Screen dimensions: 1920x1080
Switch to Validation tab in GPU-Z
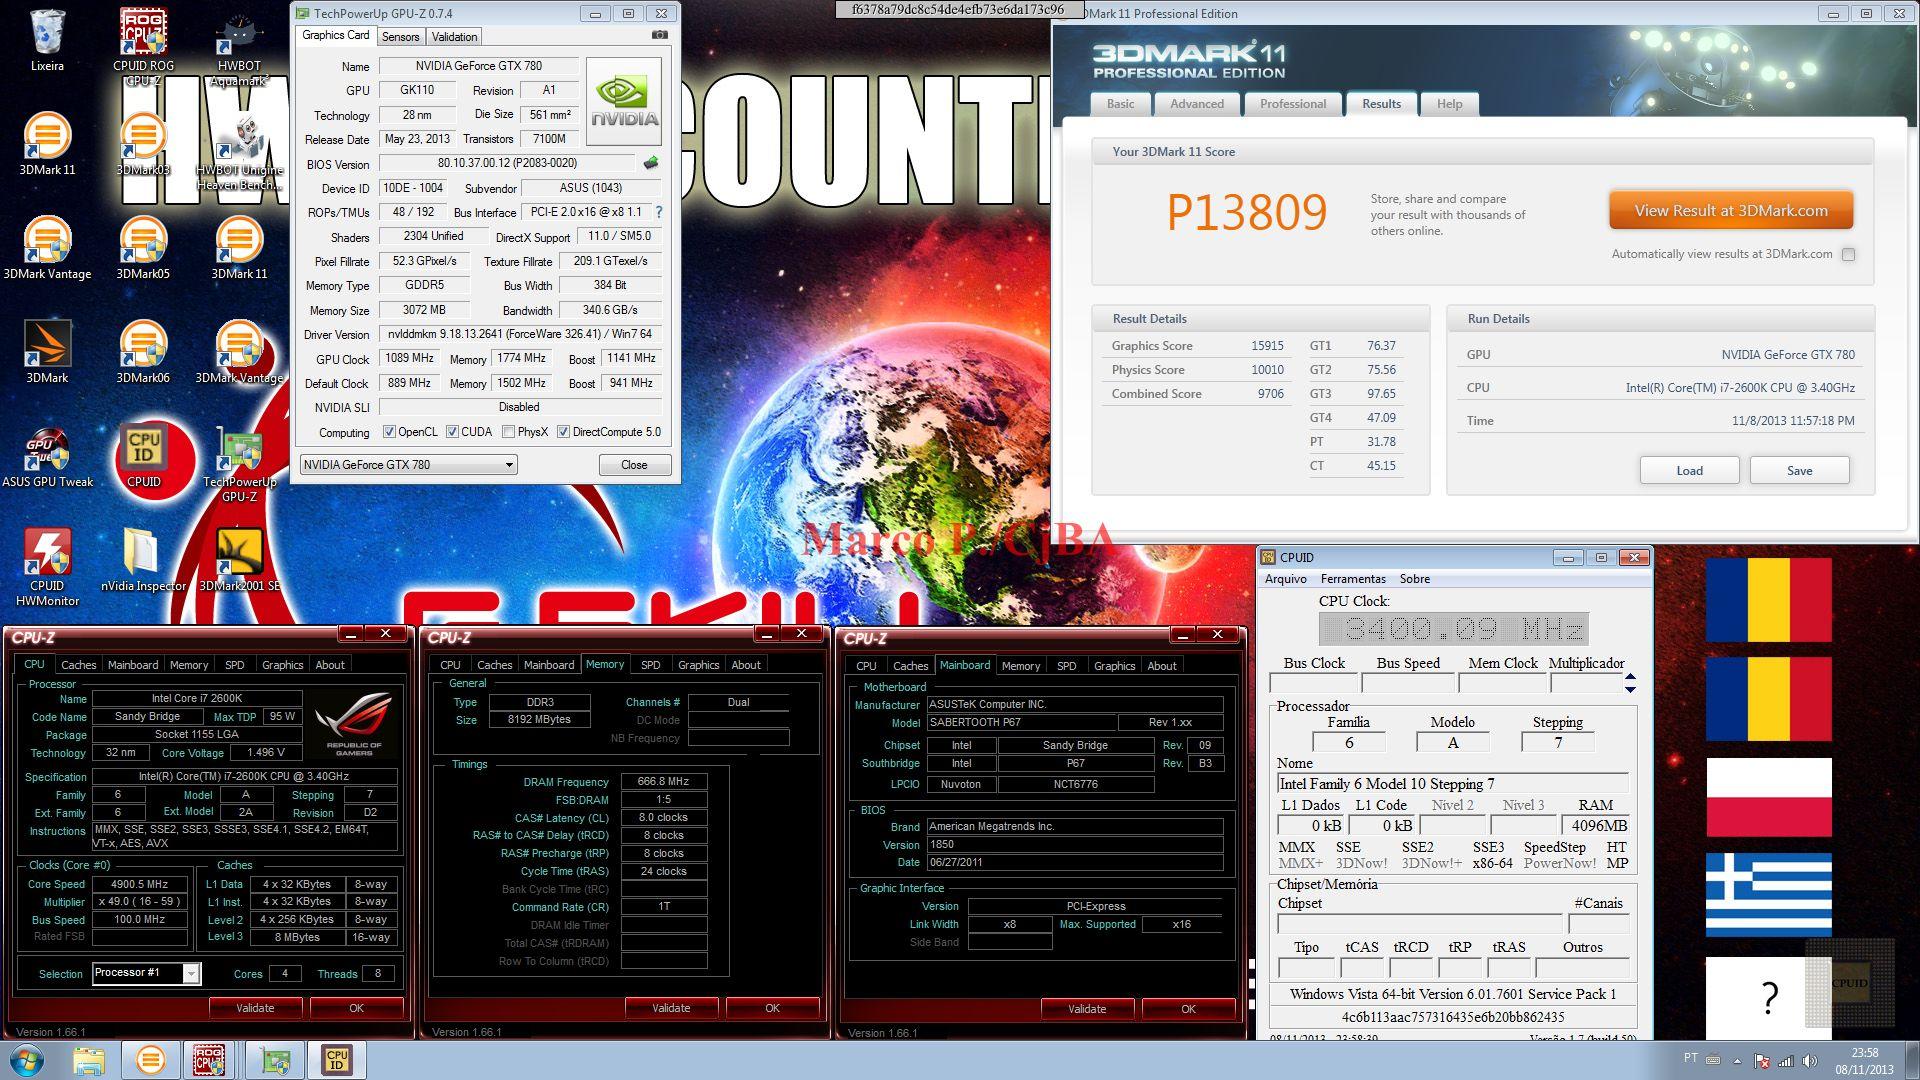point(454,37)
